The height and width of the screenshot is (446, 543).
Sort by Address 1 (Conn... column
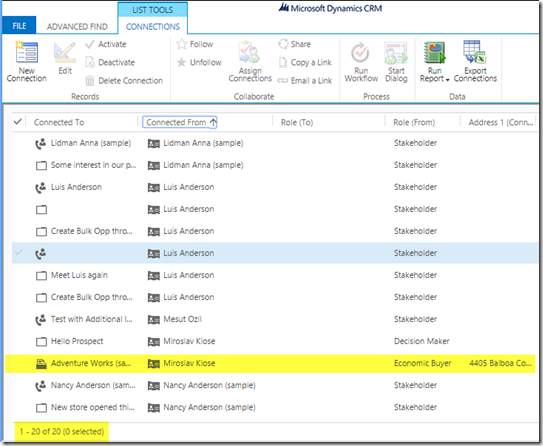point(501,122)
